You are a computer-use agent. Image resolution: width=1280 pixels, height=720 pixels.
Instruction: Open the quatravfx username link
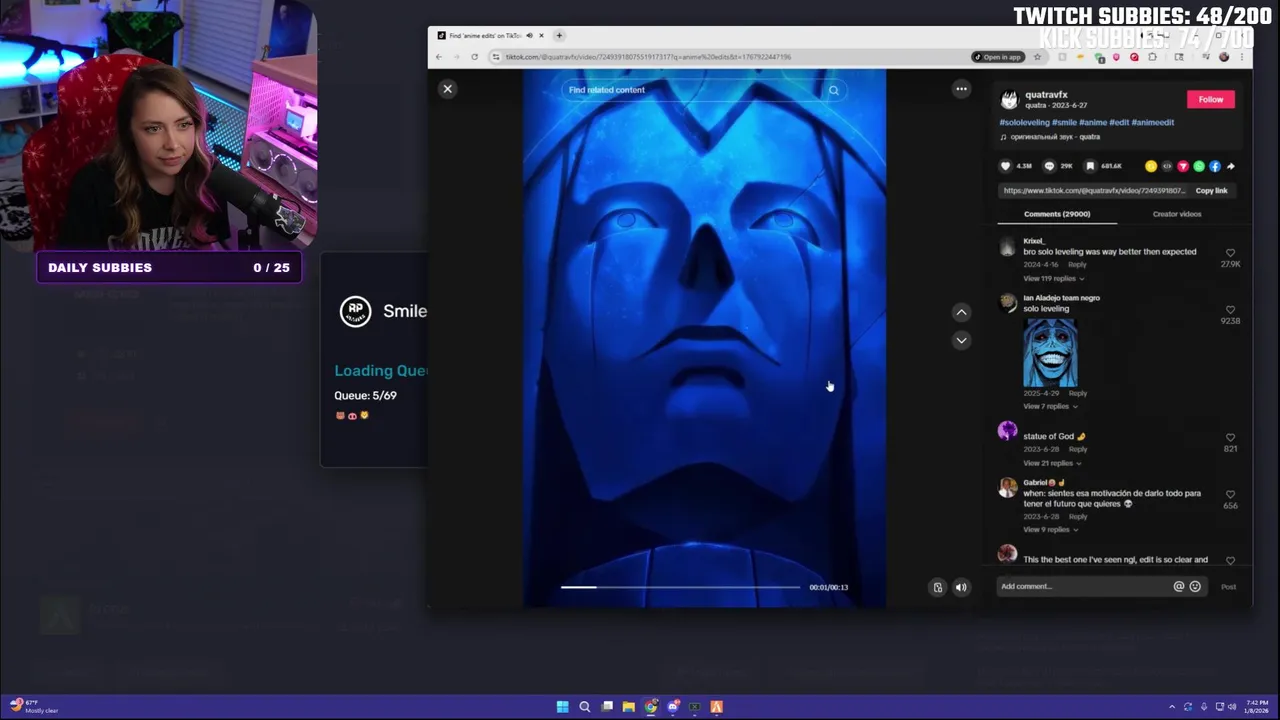pyautogui.click(x=1046, y=95)
